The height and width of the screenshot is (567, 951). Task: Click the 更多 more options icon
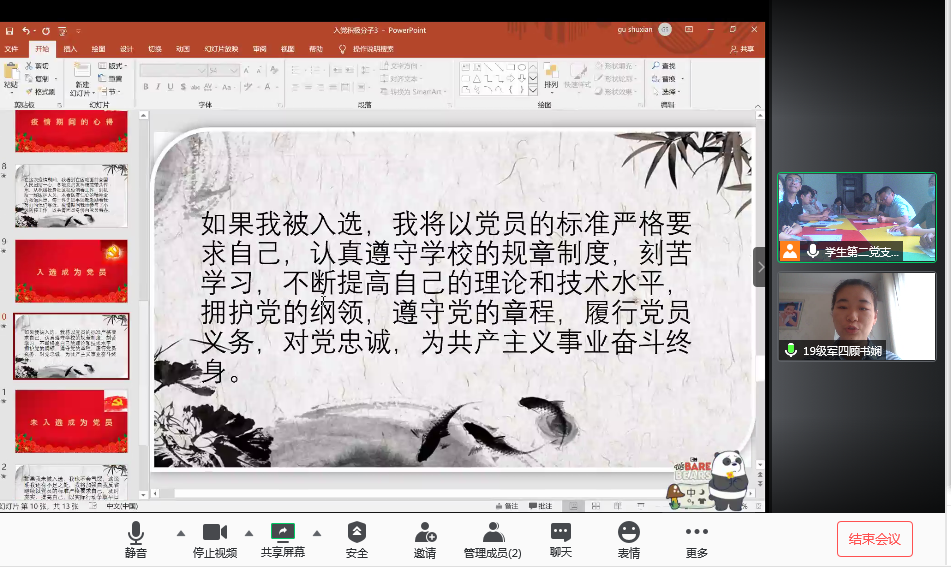[697, 538]
